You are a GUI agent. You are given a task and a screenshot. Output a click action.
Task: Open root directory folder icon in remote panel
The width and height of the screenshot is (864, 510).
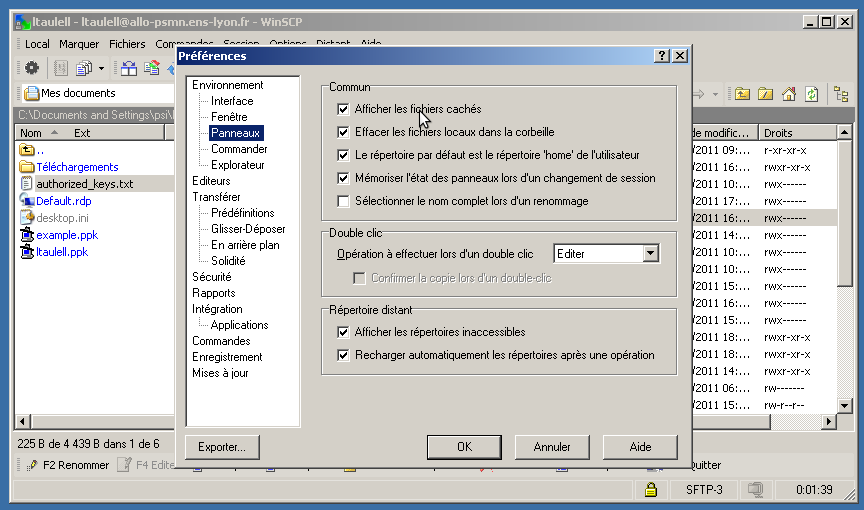765,94
